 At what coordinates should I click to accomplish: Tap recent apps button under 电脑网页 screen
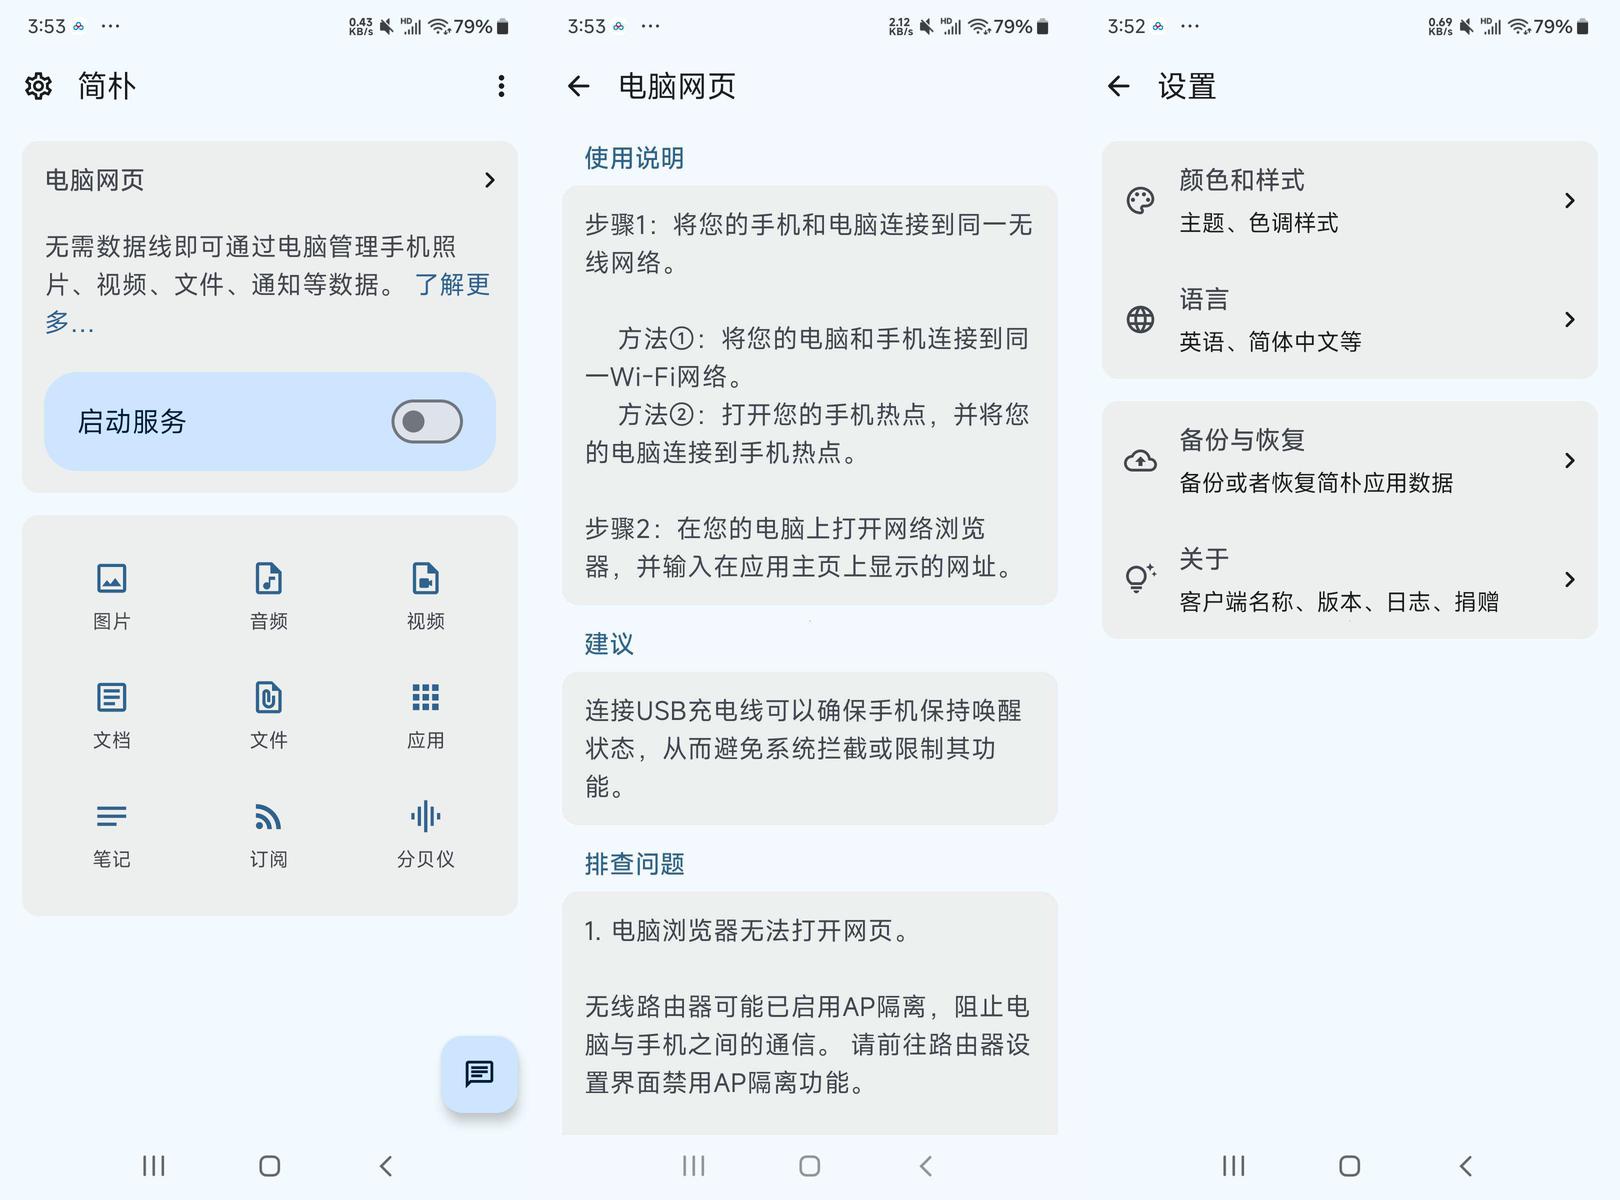693,1165
